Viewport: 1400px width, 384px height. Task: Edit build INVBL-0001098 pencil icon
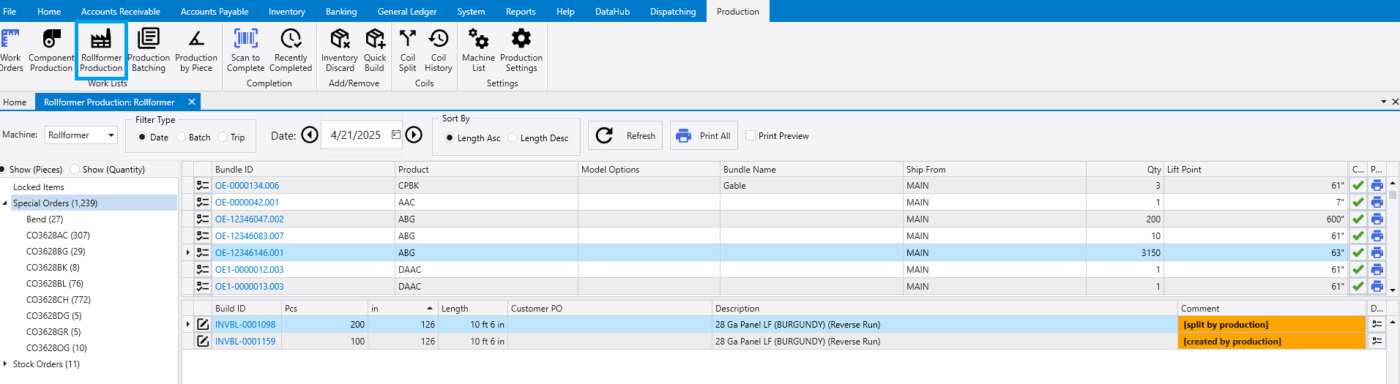pyautogui.click(x=203, y=324)
